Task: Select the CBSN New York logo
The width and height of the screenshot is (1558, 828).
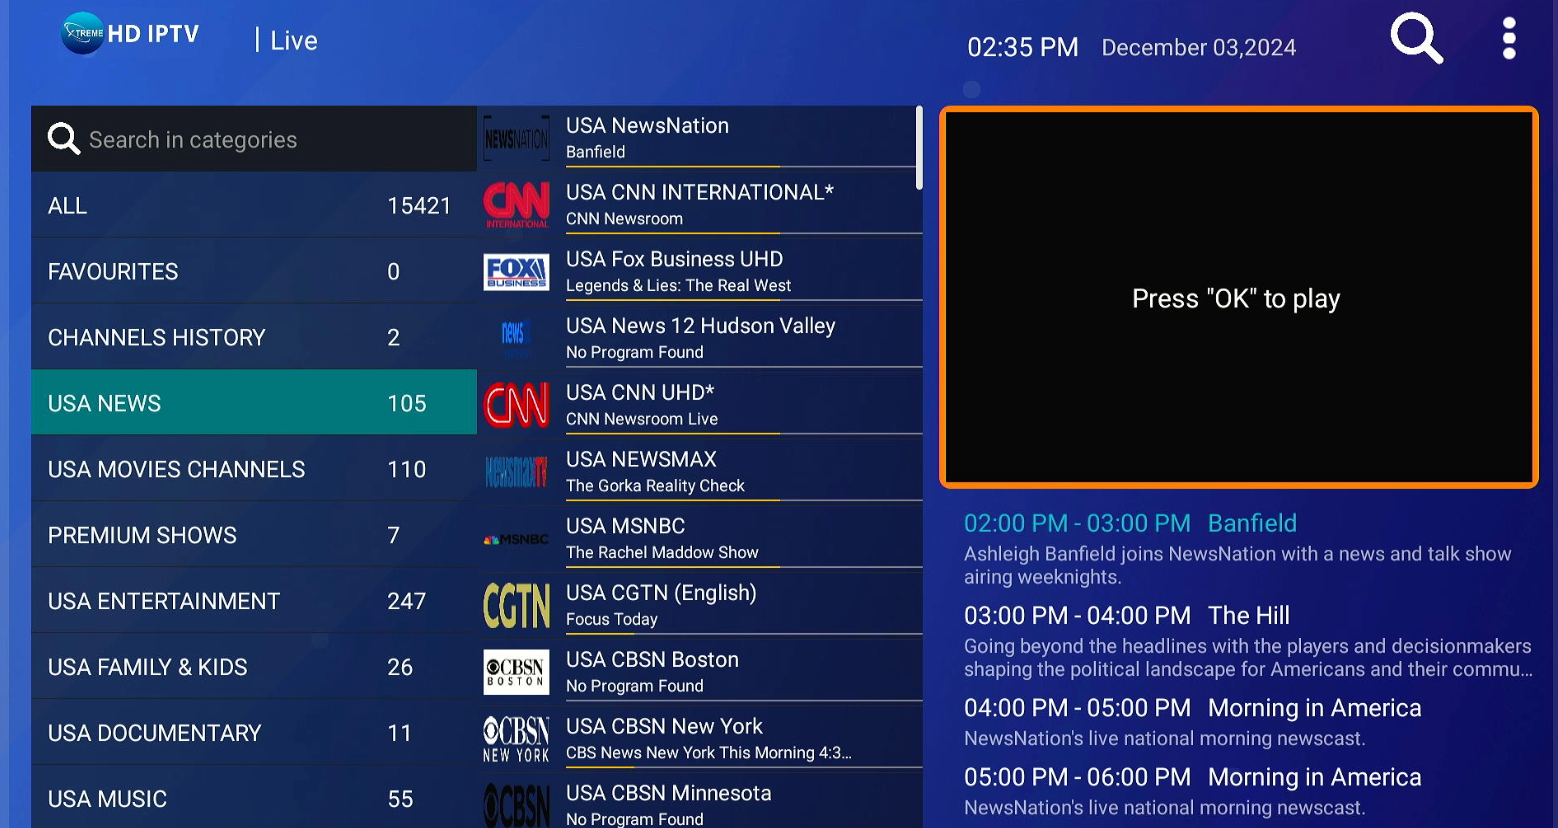Action: (x=517, y=739)
